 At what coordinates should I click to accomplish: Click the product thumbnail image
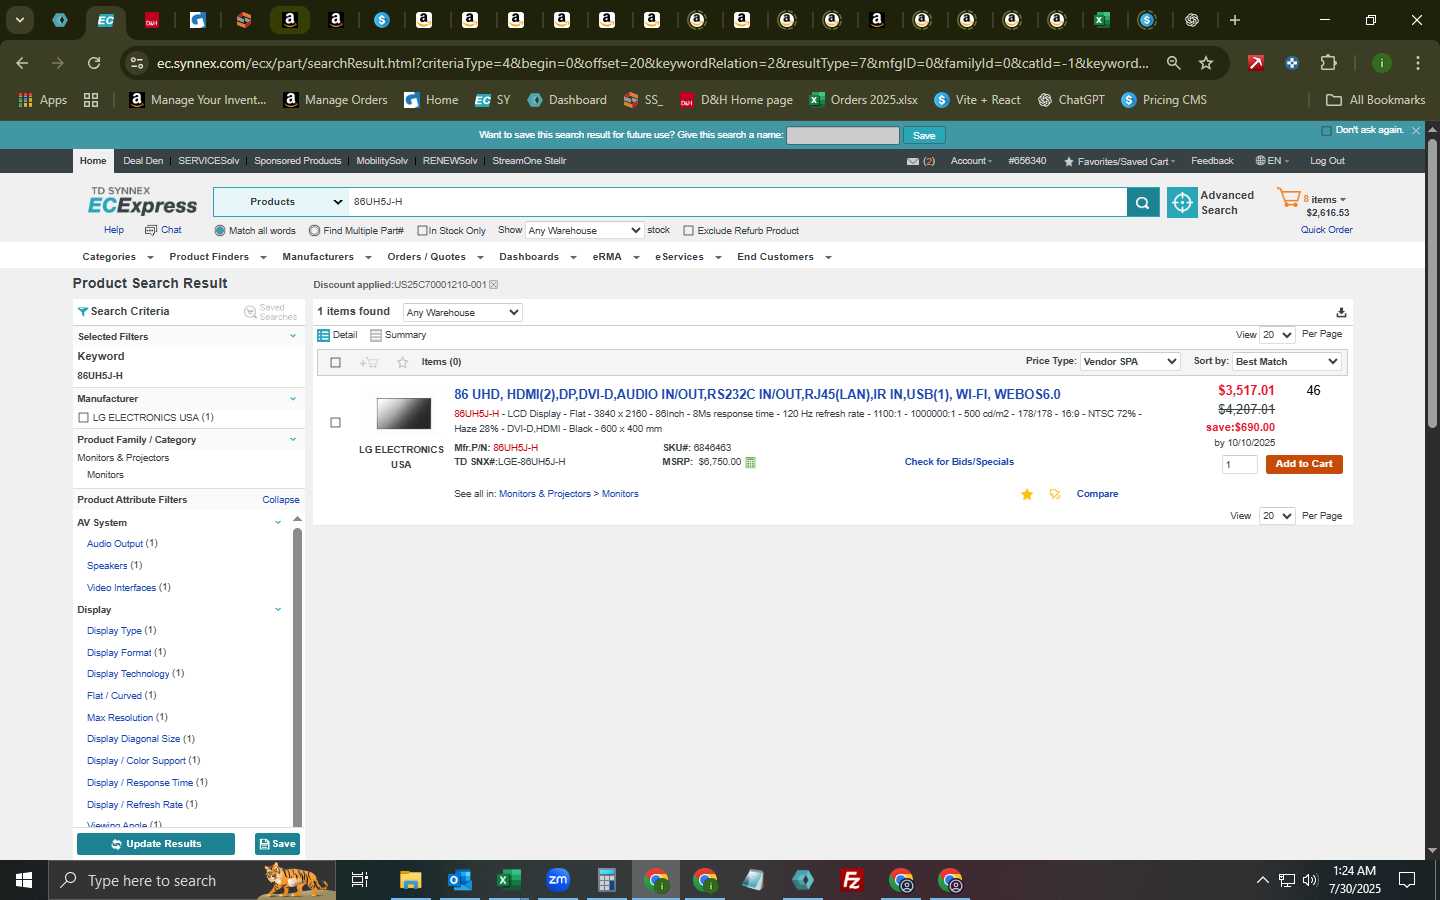403,413
